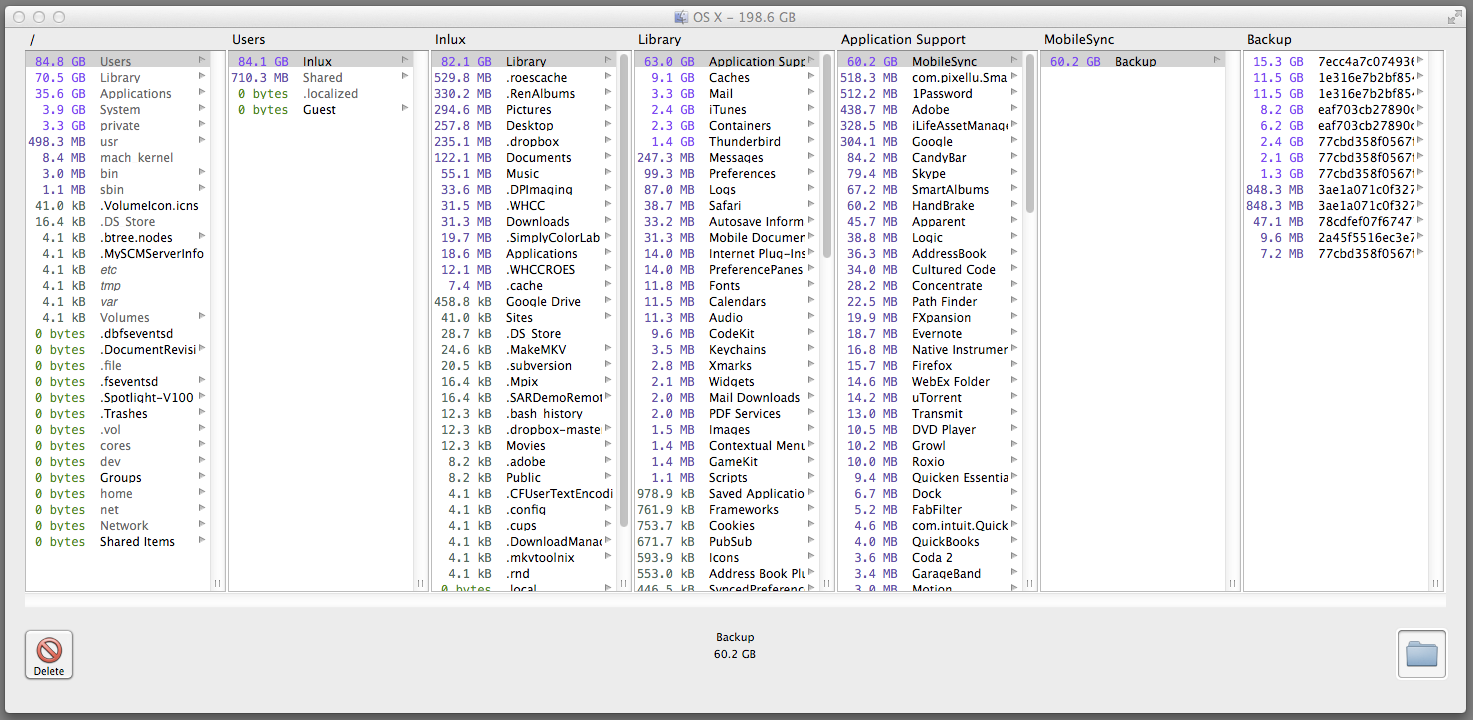Select the MobileSync row at 60.2 GB
The image size is (1473, 720).
click(930, 61)
